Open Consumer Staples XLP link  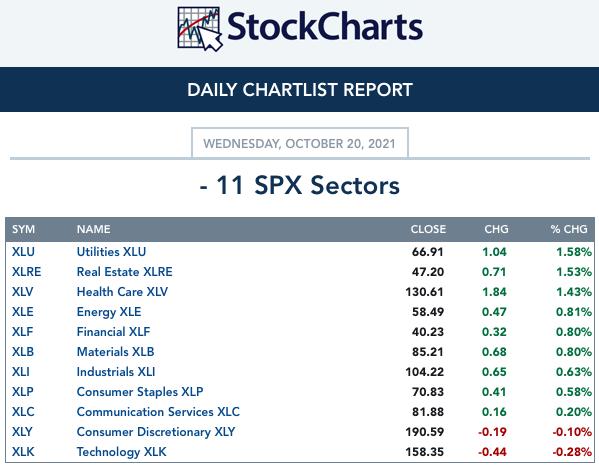coord(140,392)
